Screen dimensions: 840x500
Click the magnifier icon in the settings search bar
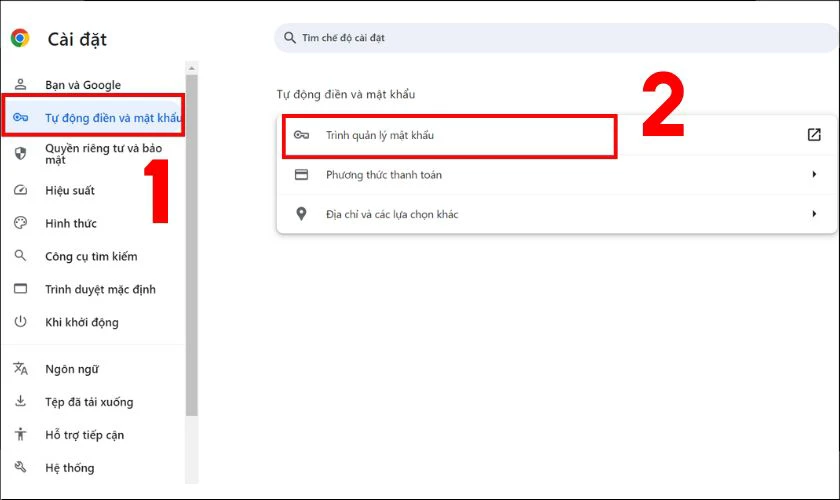coord(290,38)
